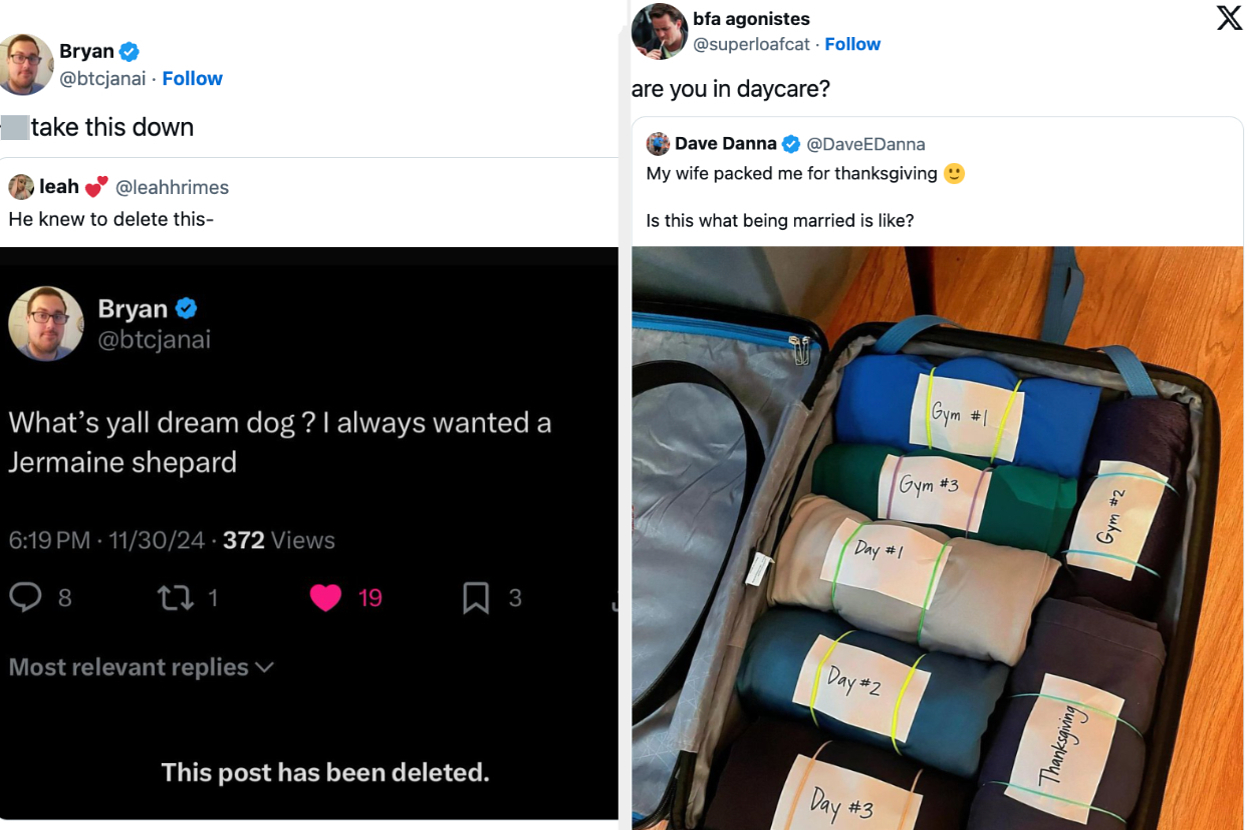Click the X logo in the top-right corner
The image size is (1250, 830).
tap(1228, 17)
